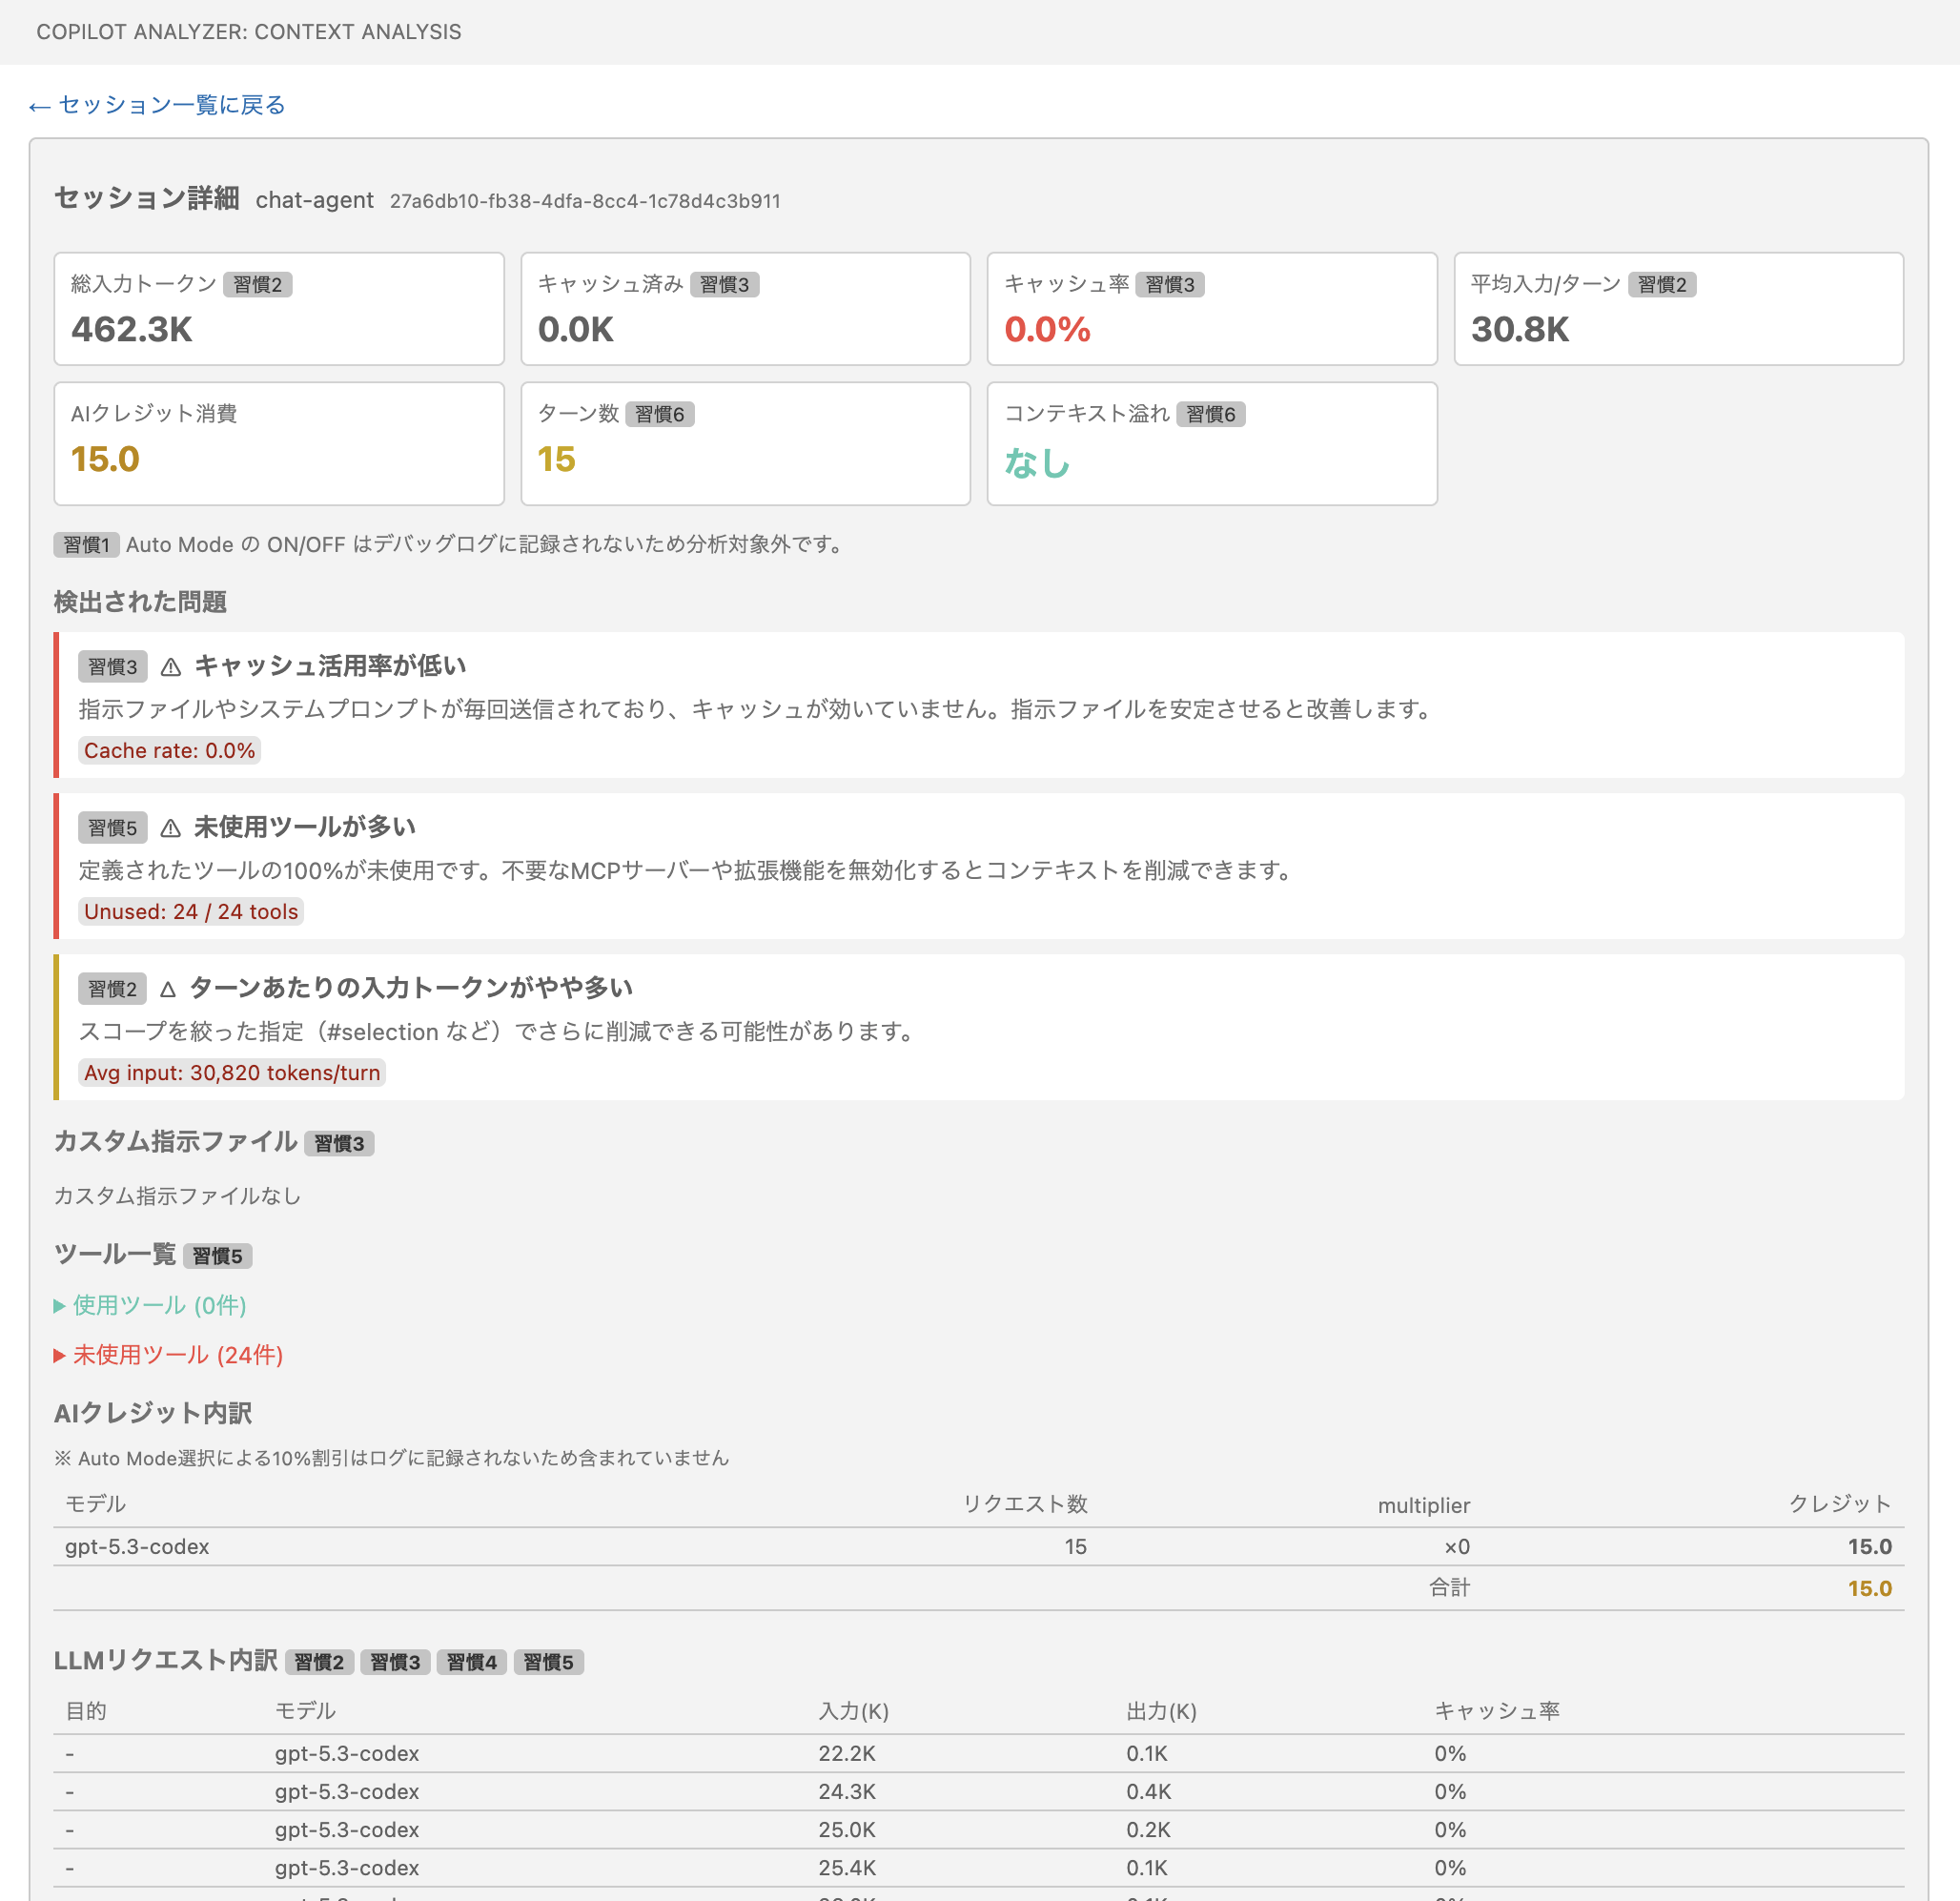The width and height of the screenshot is (1960, 1901).
Task: Click warning icon beside キャッシュ活用率が低い
Action: [x=171, y=667]
